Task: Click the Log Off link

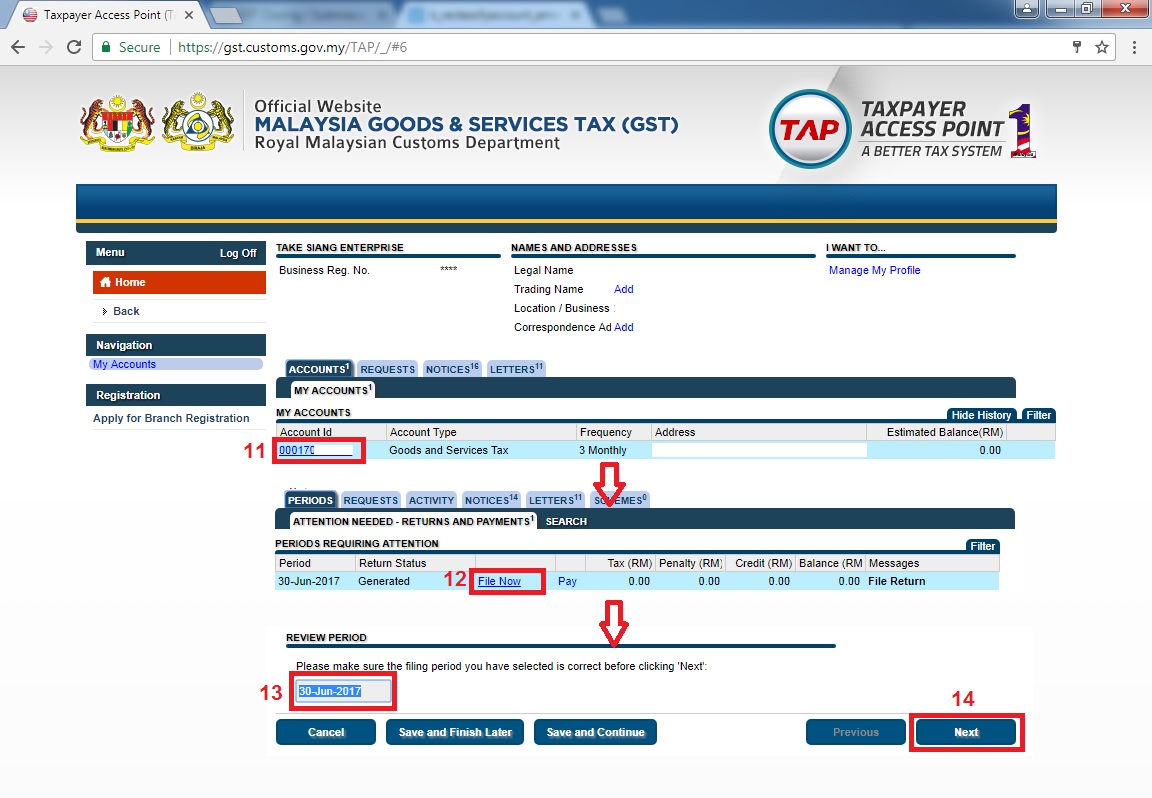Action: coord(238,253)
